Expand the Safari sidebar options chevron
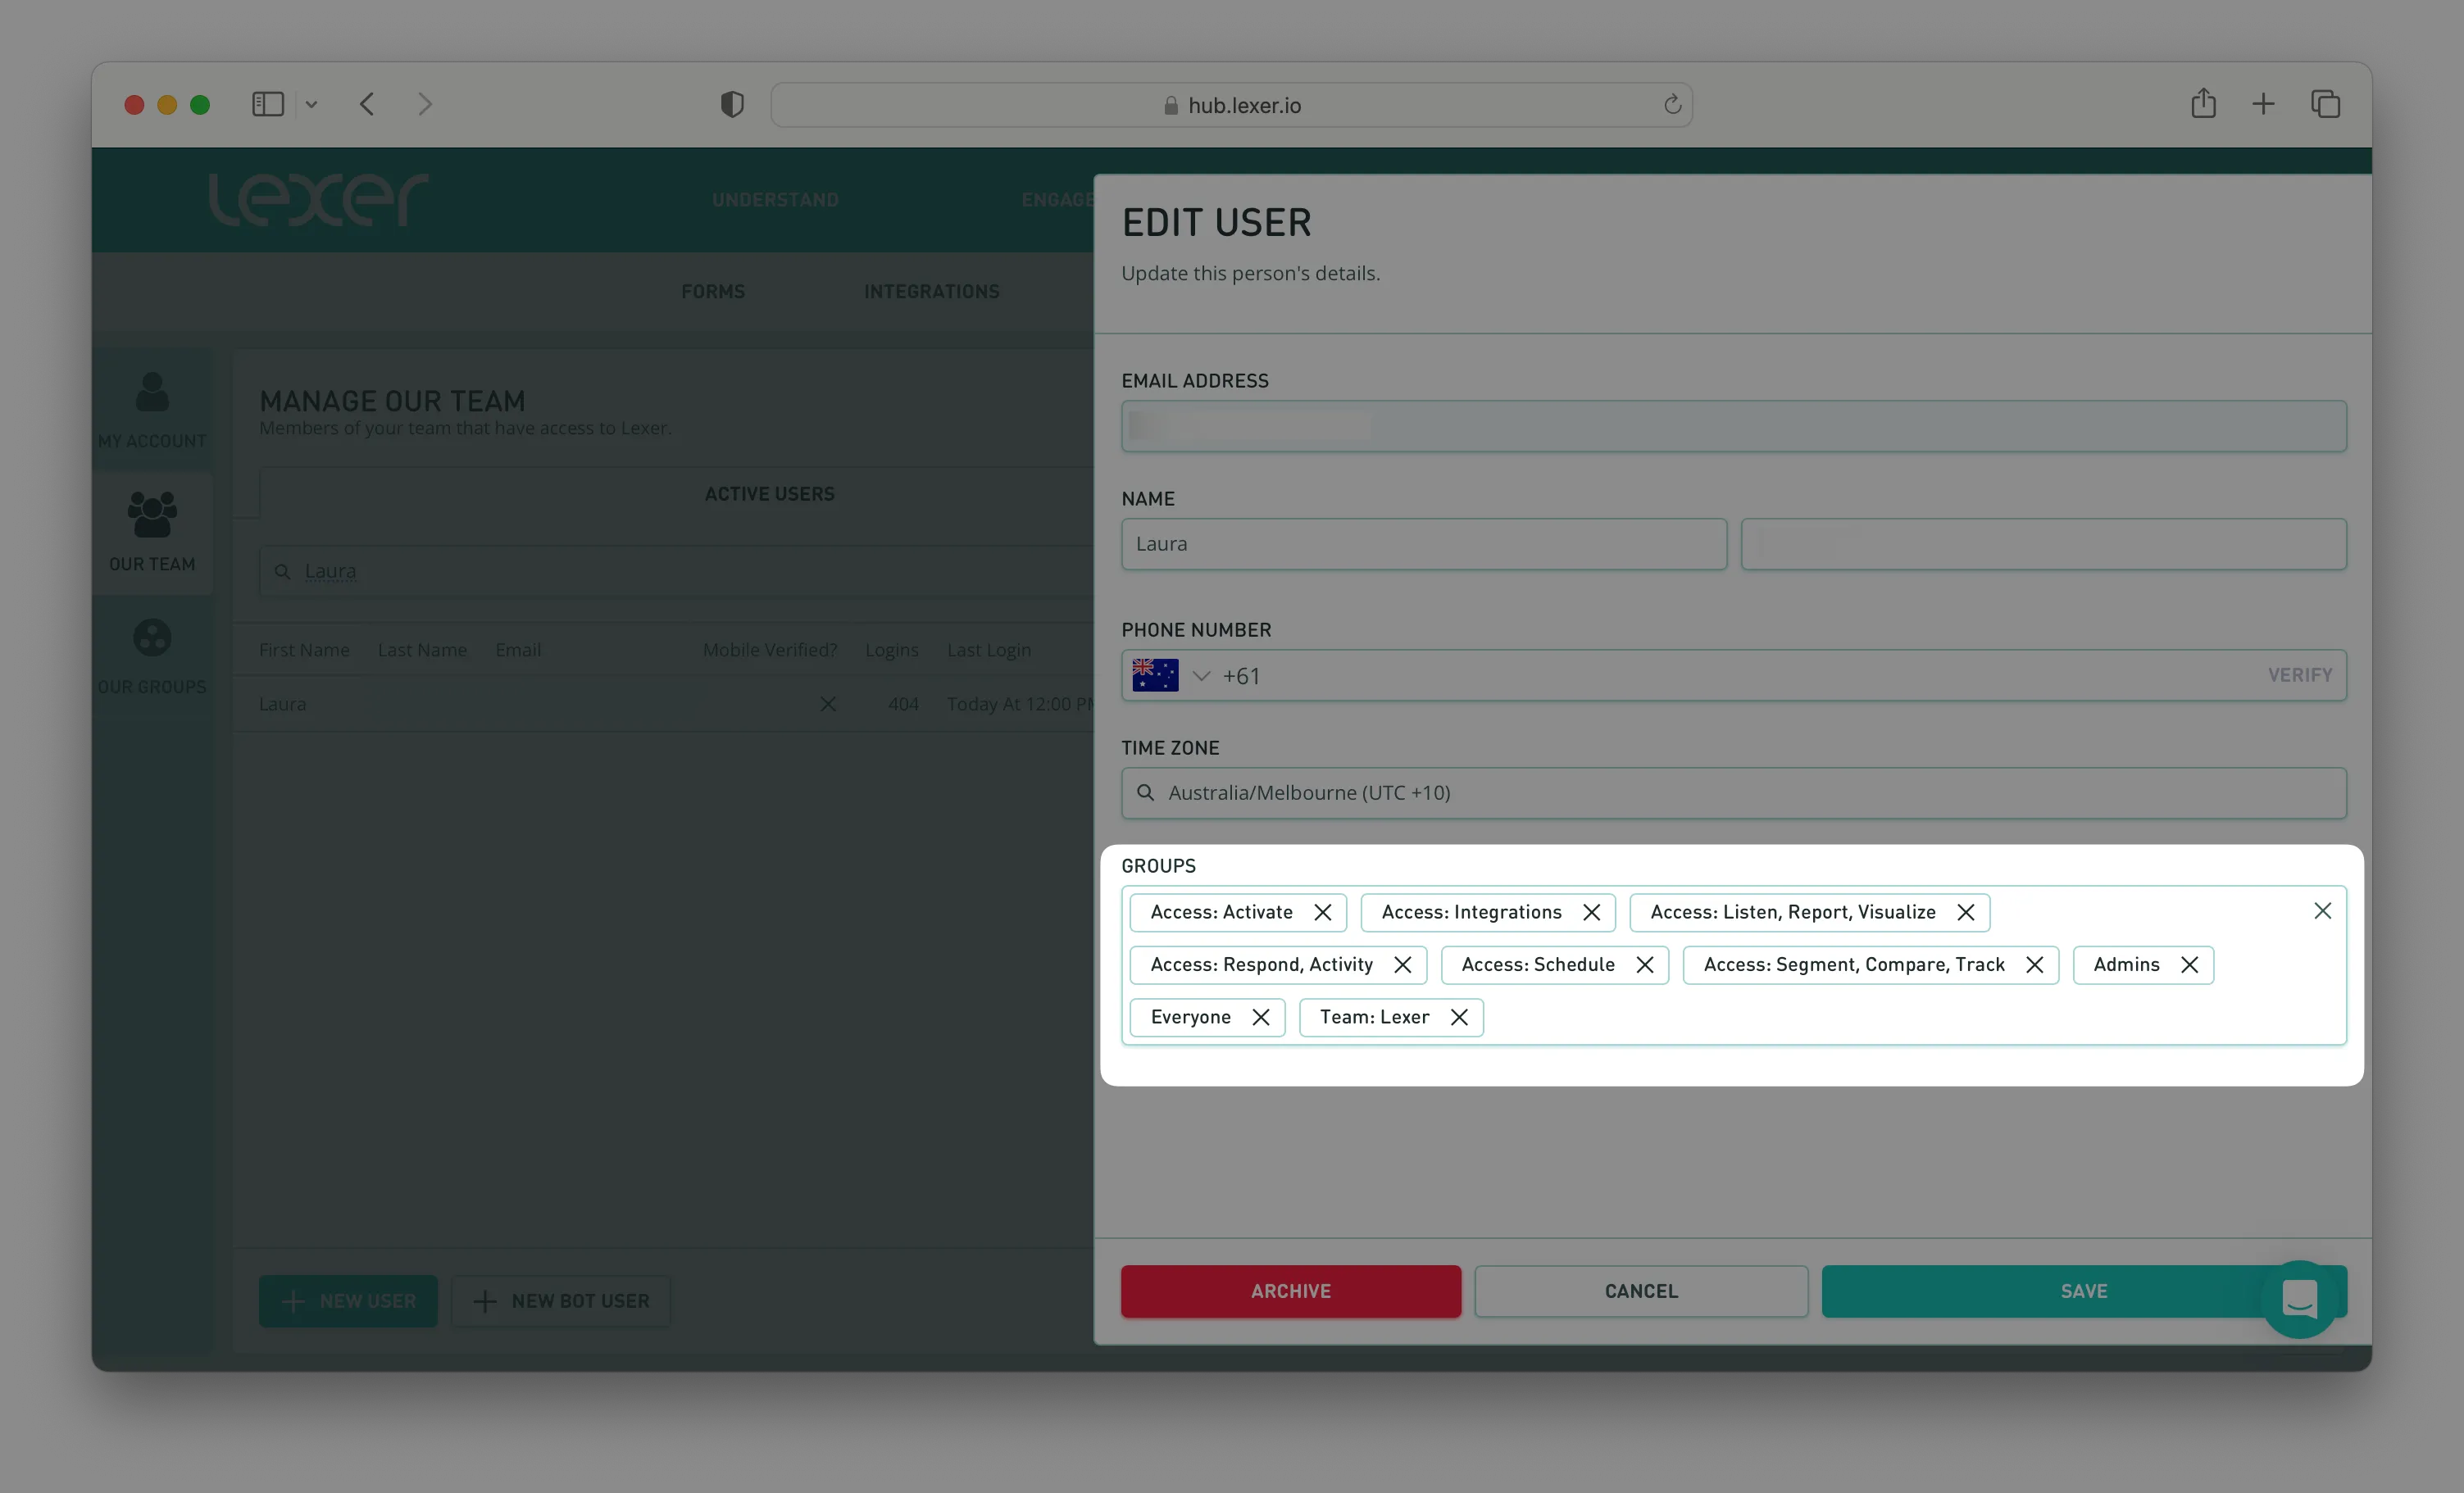The width and height of the screenshot is (2464, 1493). pos(311,104)
